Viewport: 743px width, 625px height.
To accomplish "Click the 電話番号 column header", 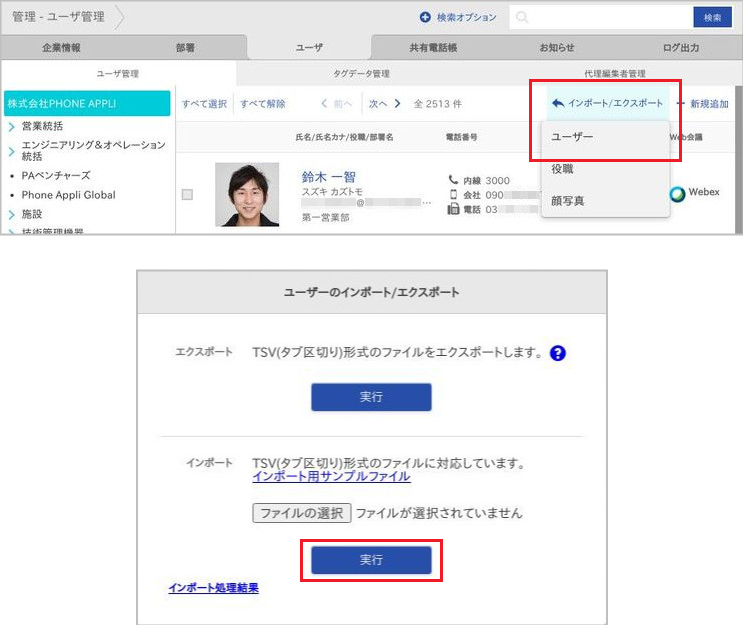I will 461,137.
